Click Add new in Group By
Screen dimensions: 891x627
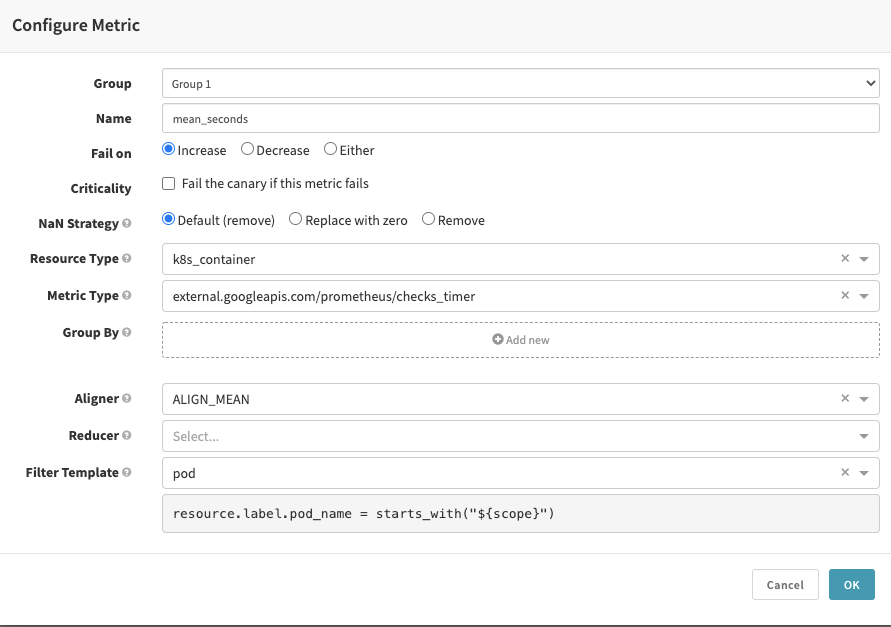pos(520,340)
